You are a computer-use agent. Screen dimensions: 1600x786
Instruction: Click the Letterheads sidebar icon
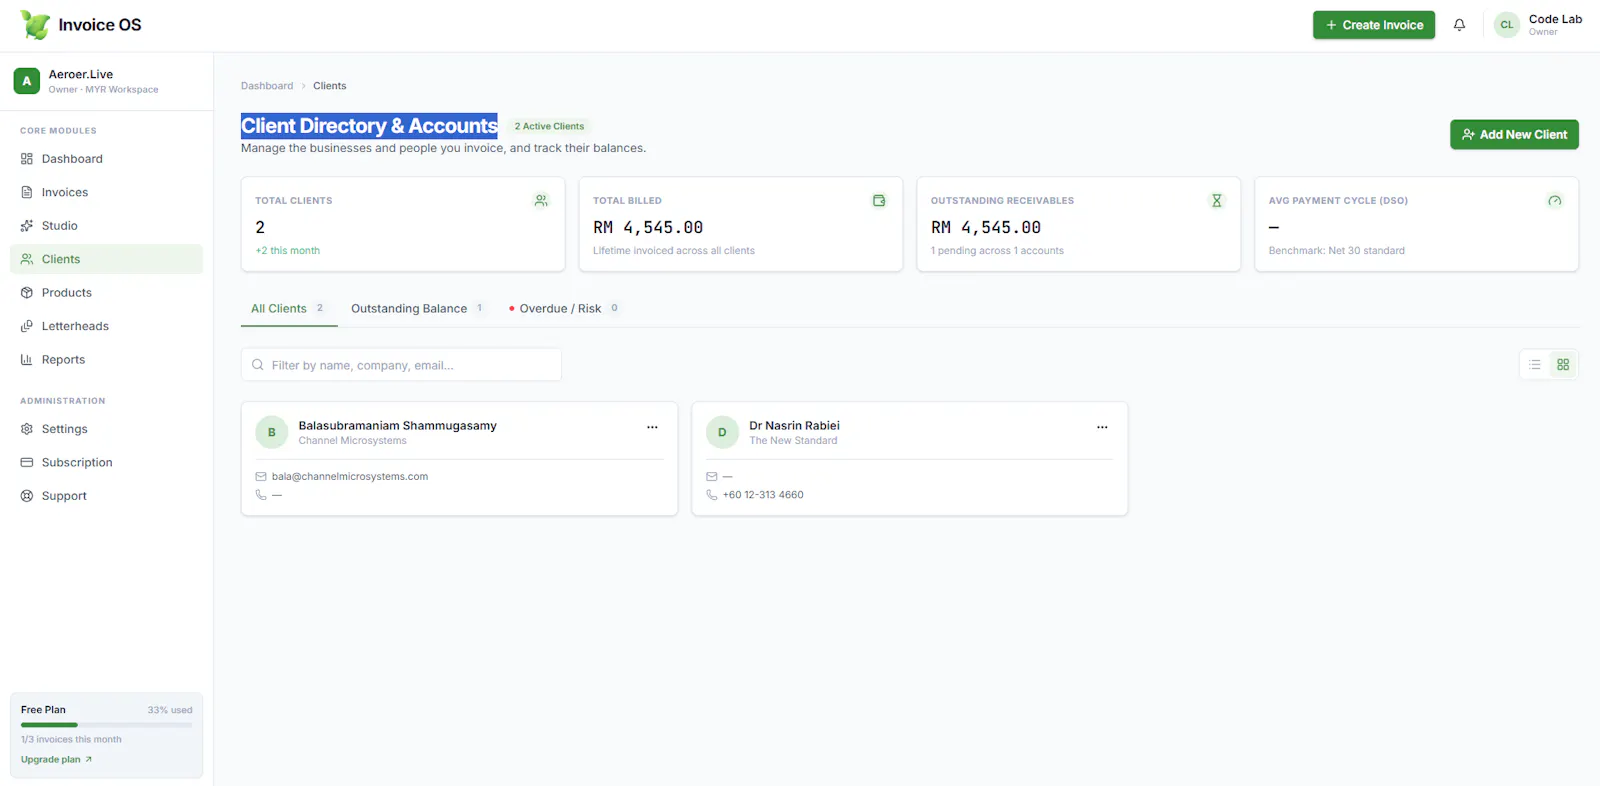(27, 326)
